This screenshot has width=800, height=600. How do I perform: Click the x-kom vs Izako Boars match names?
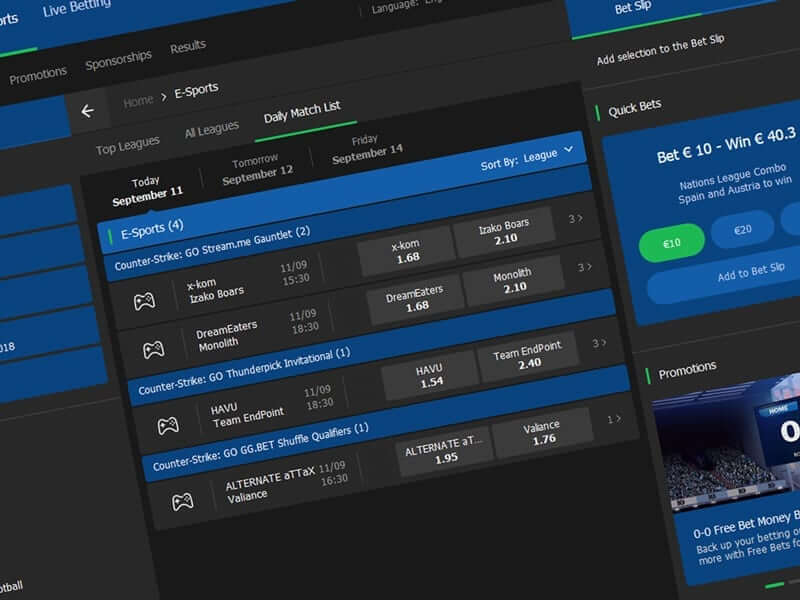[x=215, y=291]
